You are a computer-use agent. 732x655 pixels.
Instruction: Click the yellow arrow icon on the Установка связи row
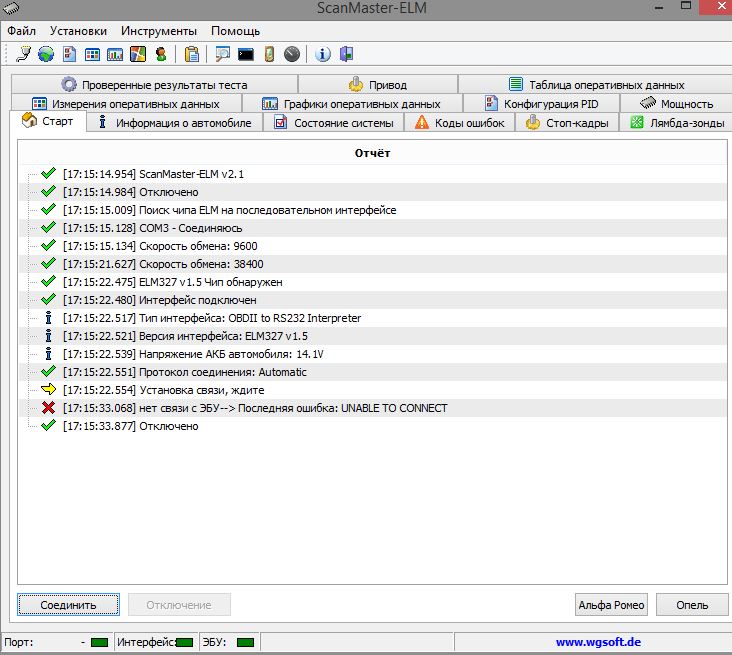pos(48,389)
